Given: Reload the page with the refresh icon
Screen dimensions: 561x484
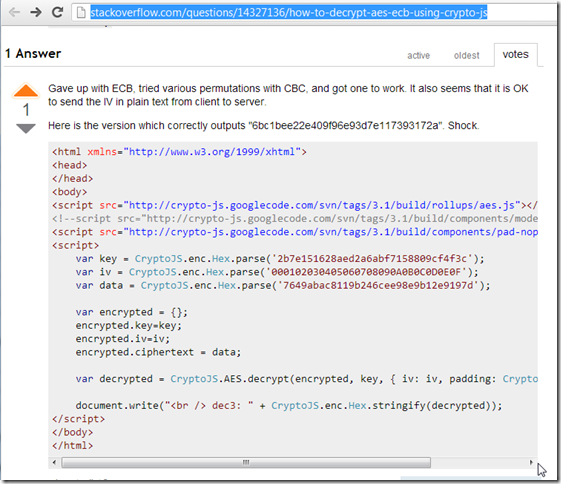Looking at the screenshot, I should [x=58, y=12].
